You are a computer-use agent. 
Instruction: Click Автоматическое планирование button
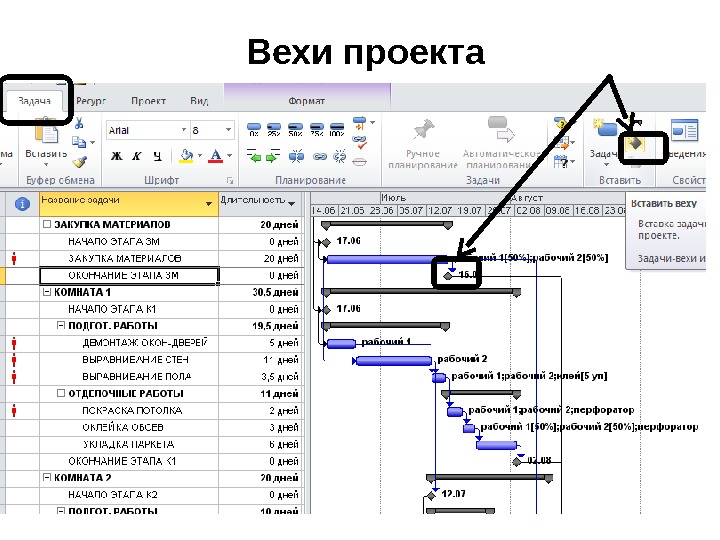[500, 143]
